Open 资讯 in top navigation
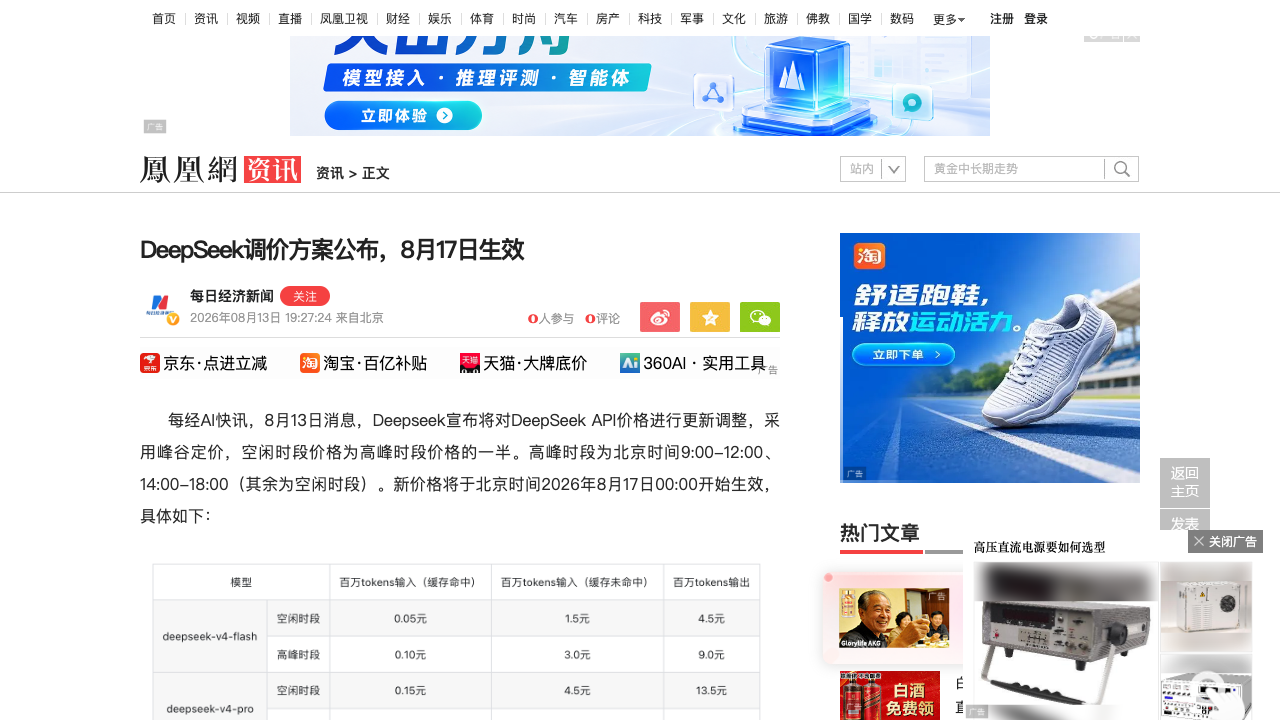This screenshot has height=720, width=1280. pyautogui.click(x=206, y=18)
